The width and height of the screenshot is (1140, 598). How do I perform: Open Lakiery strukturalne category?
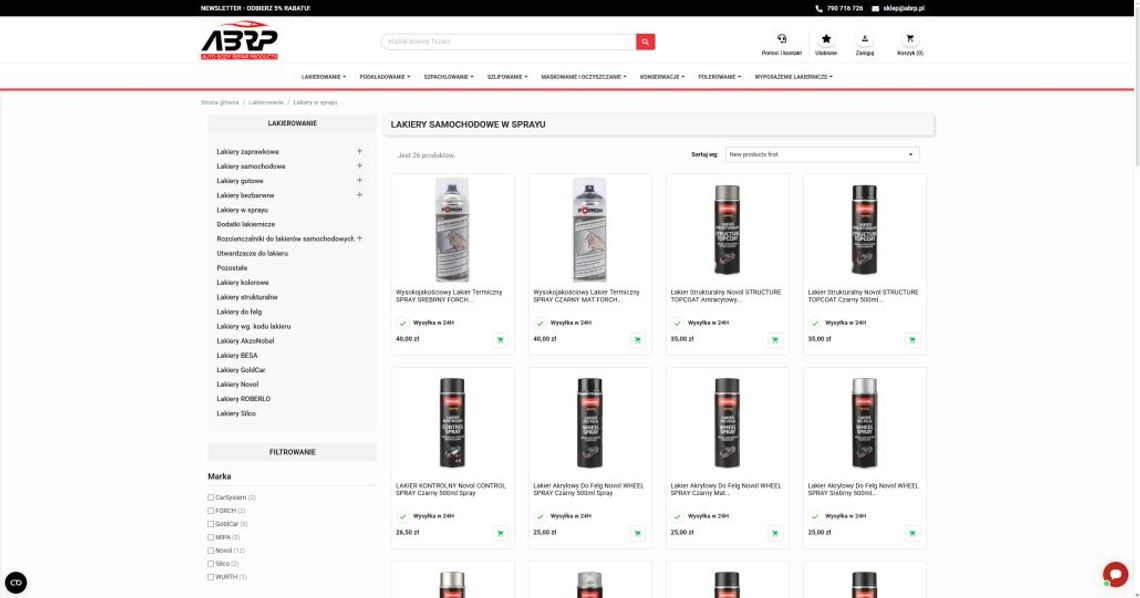[x=247, y=297]
